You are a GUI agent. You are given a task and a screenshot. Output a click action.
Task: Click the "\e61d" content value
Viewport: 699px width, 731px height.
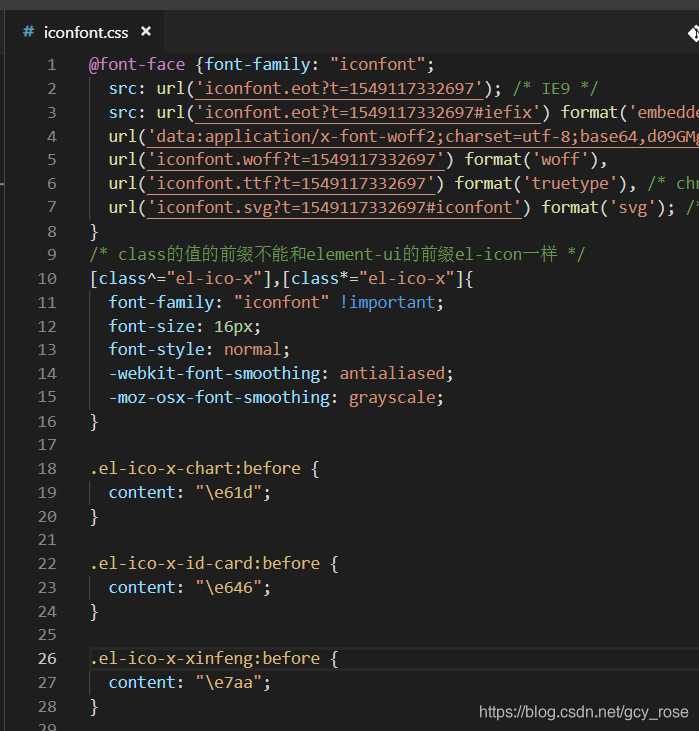[x=228, y=493]
